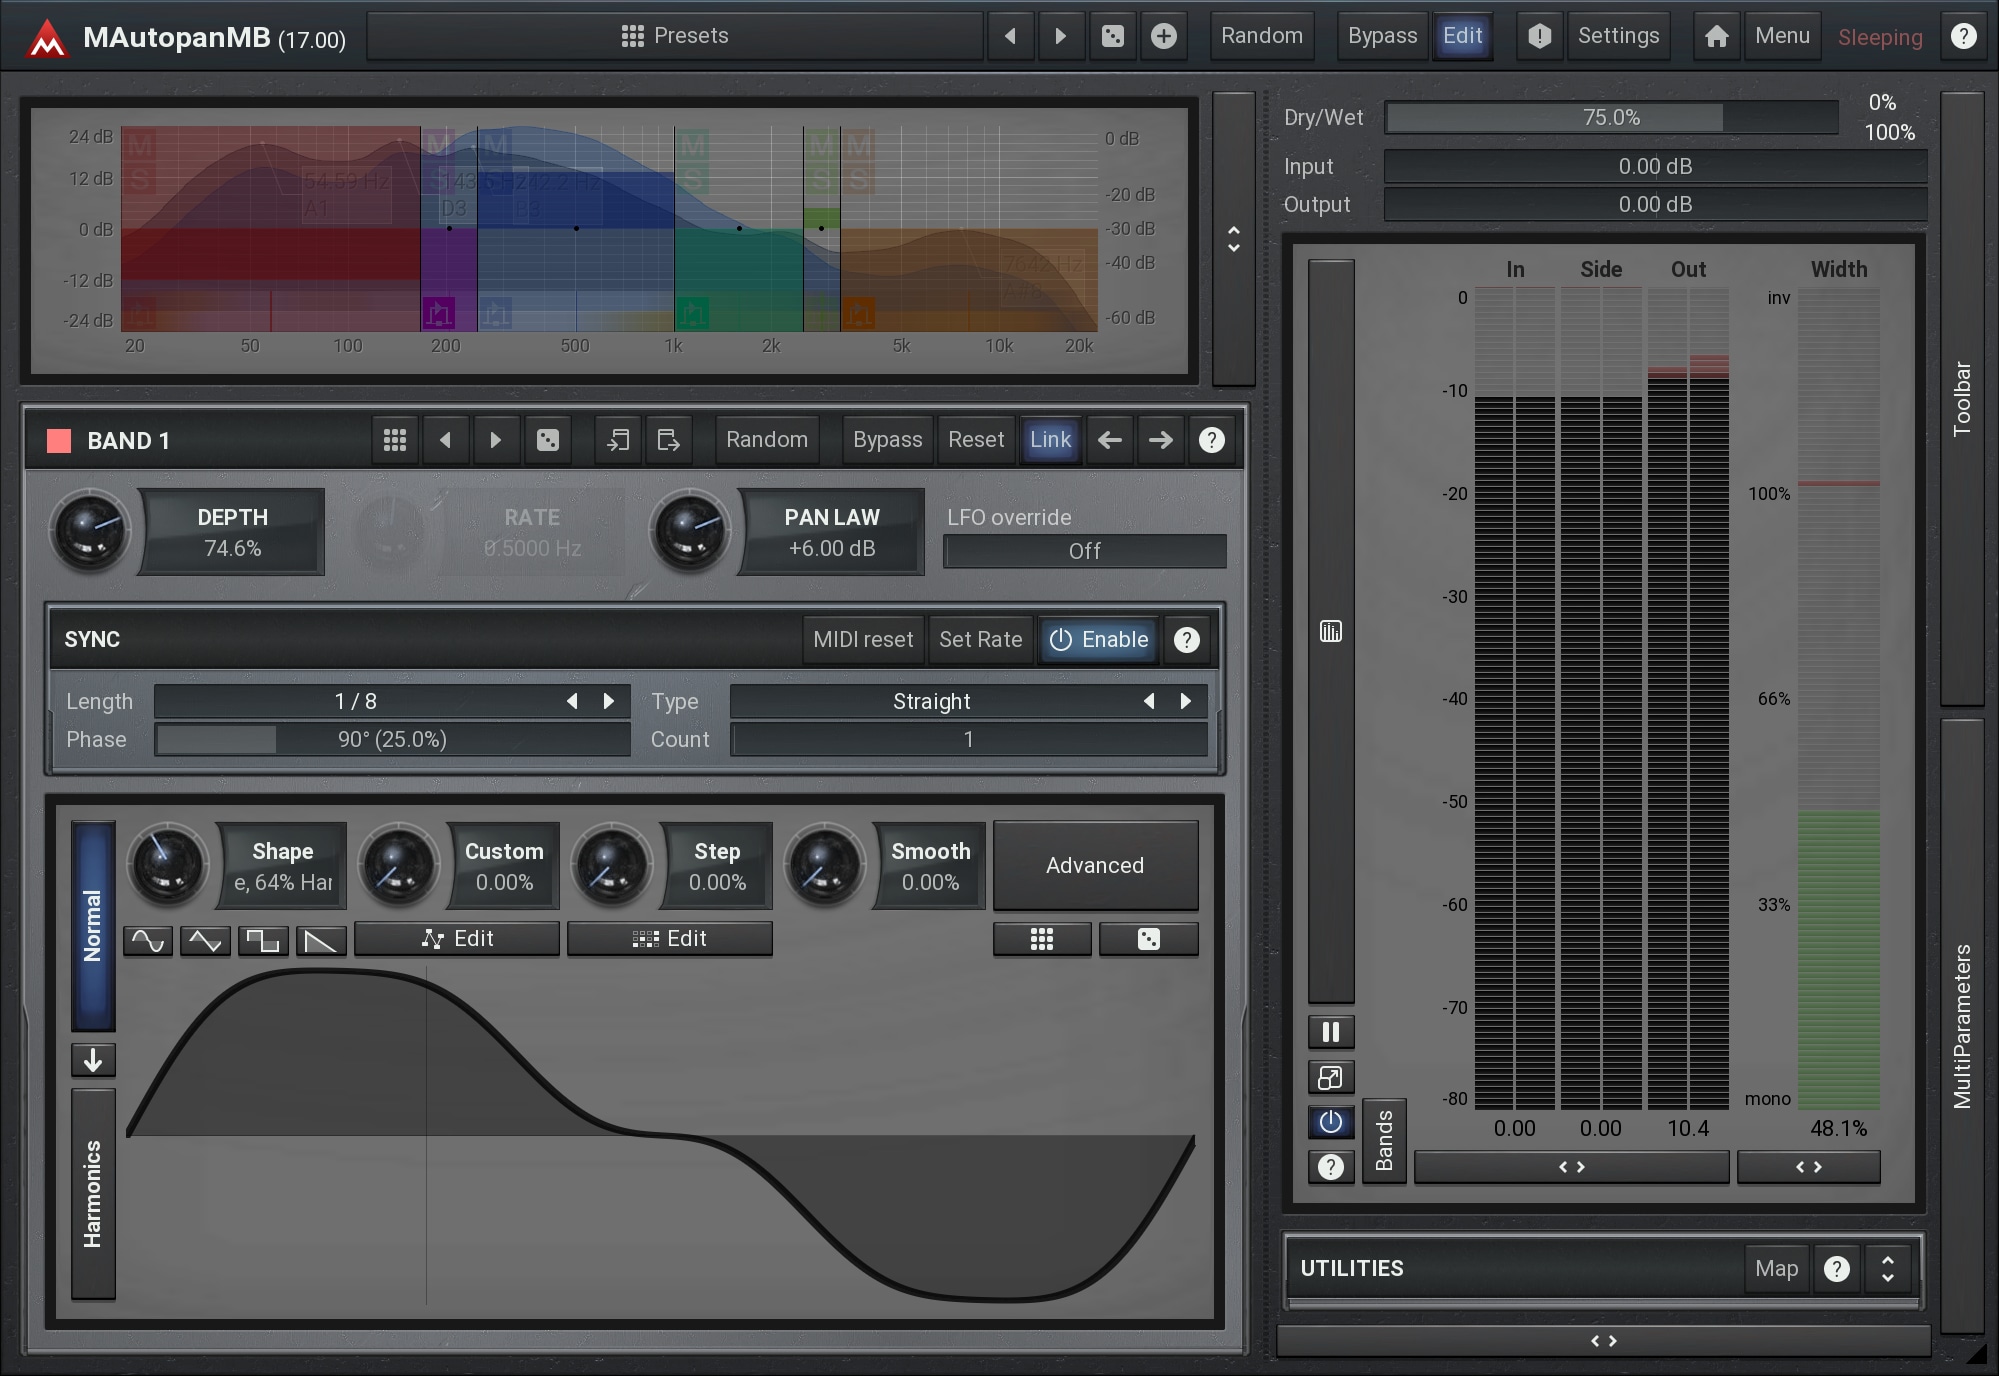Toggle the meters power button

(x=1330, y=1122)
